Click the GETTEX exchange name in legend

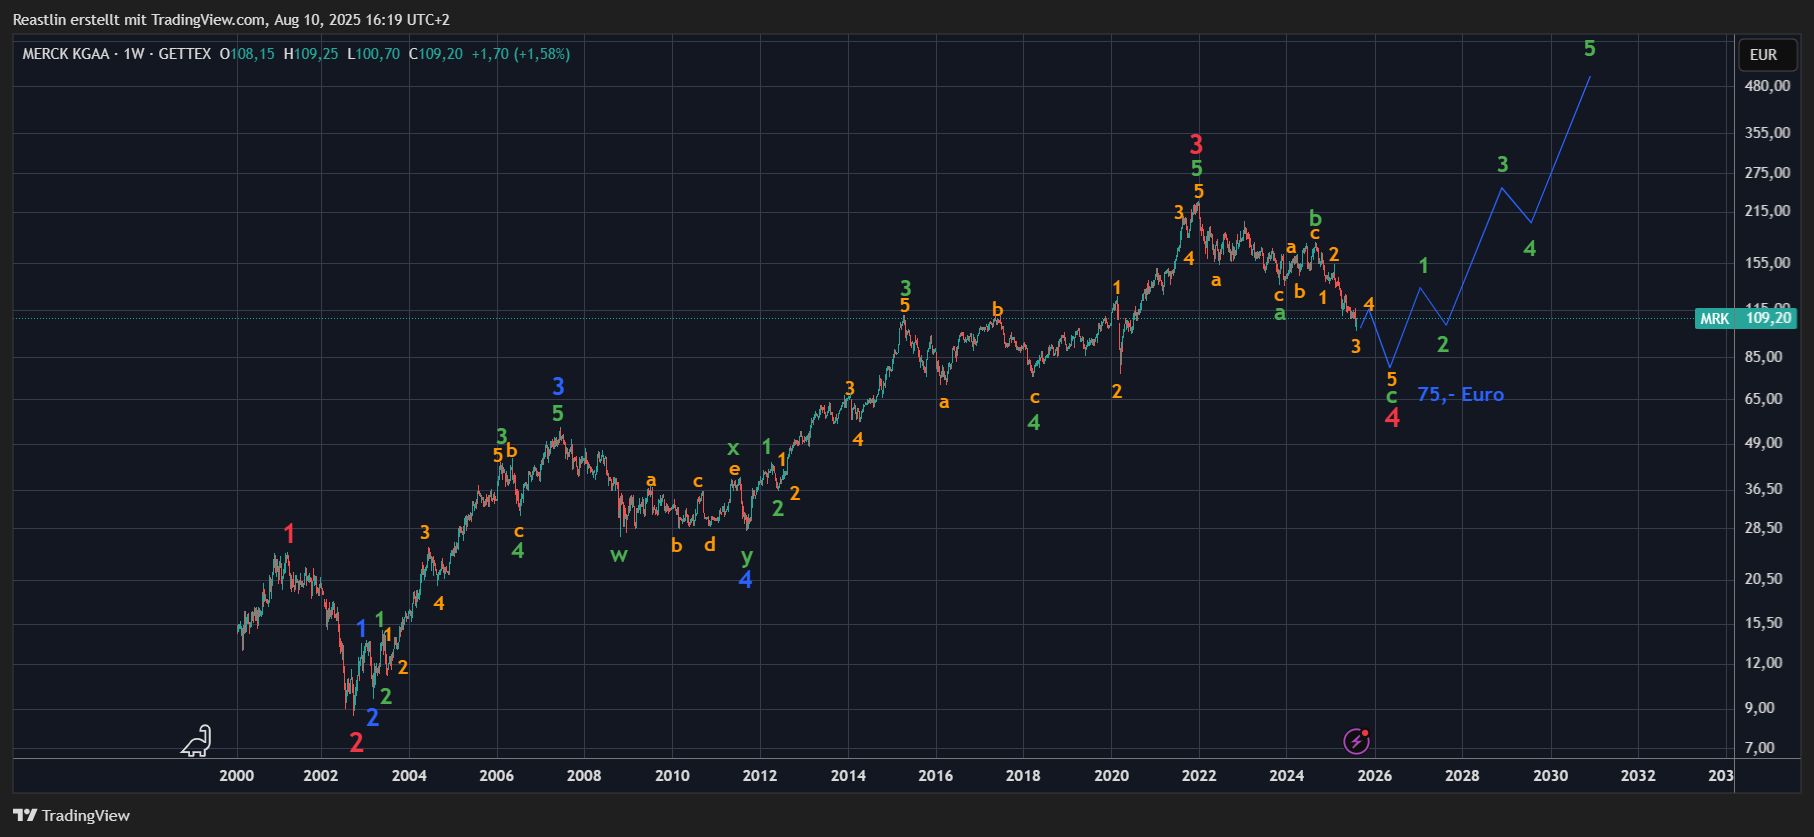tap(185, 54)
